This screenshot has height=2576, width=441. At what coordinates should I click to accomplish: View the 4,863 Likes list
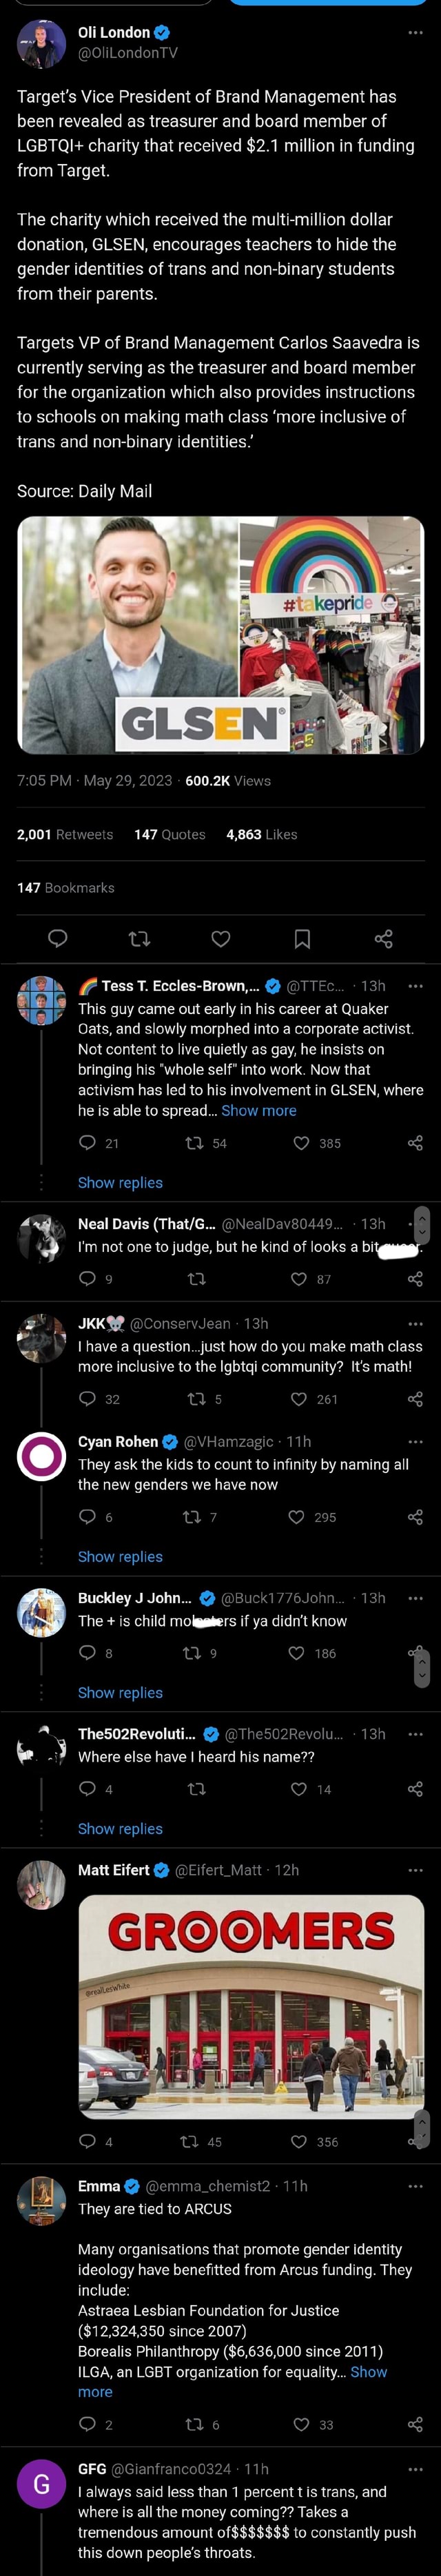coord(262,834)
